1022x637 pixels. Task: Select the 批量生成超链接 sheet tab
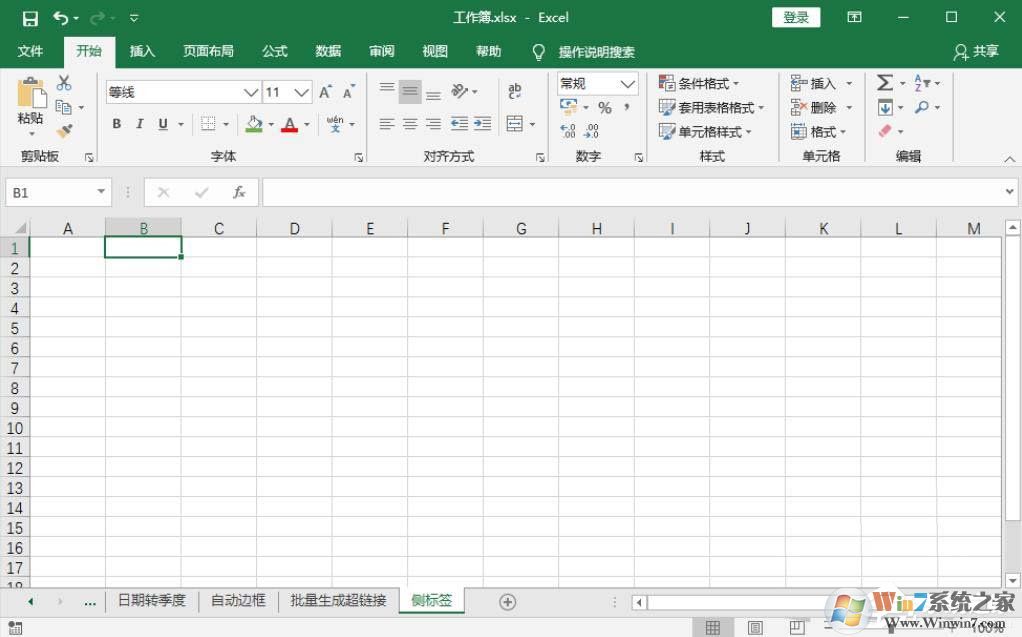click(338, 600)
